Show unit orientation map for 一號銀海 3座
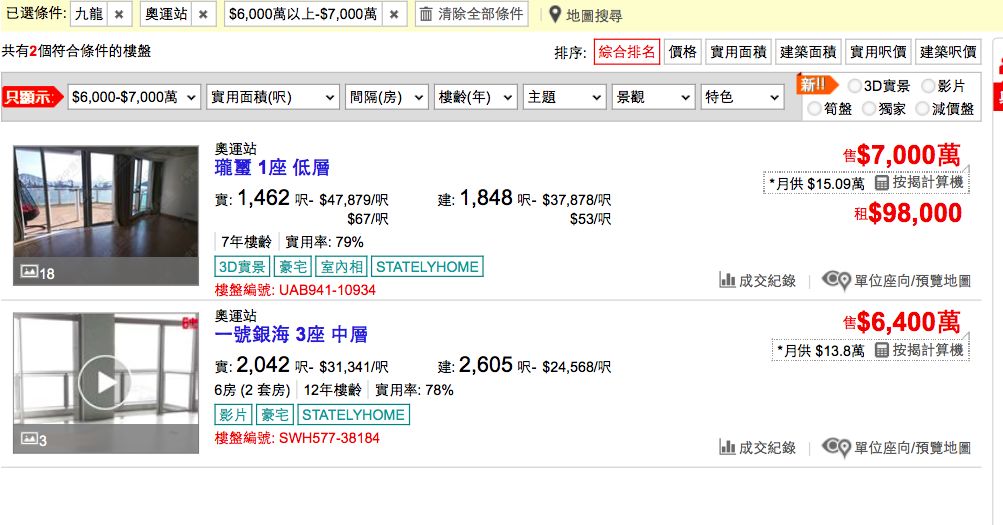 (896, 447)
